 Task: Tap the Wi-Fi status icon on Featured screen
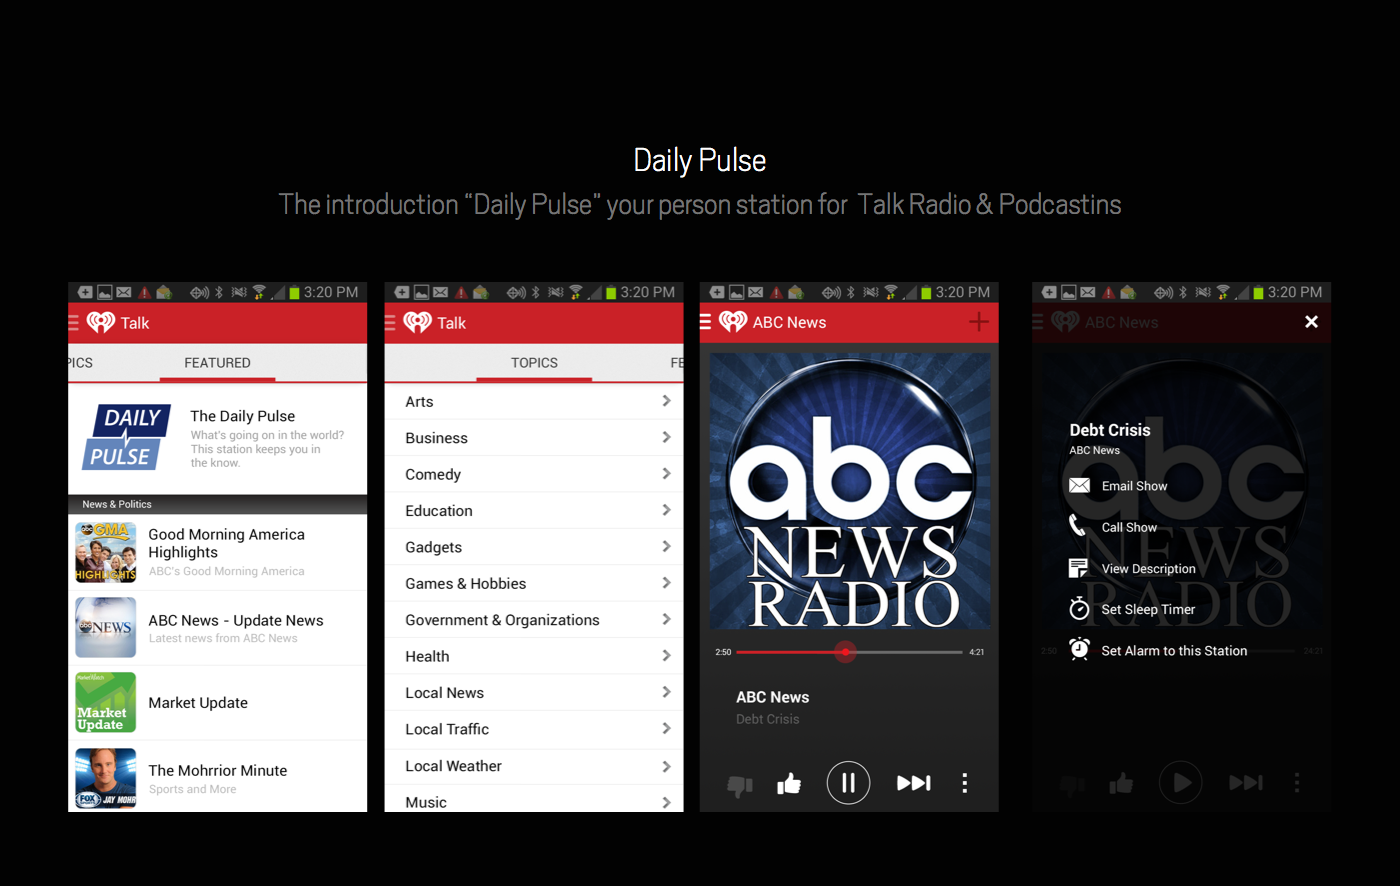[259, 292]
